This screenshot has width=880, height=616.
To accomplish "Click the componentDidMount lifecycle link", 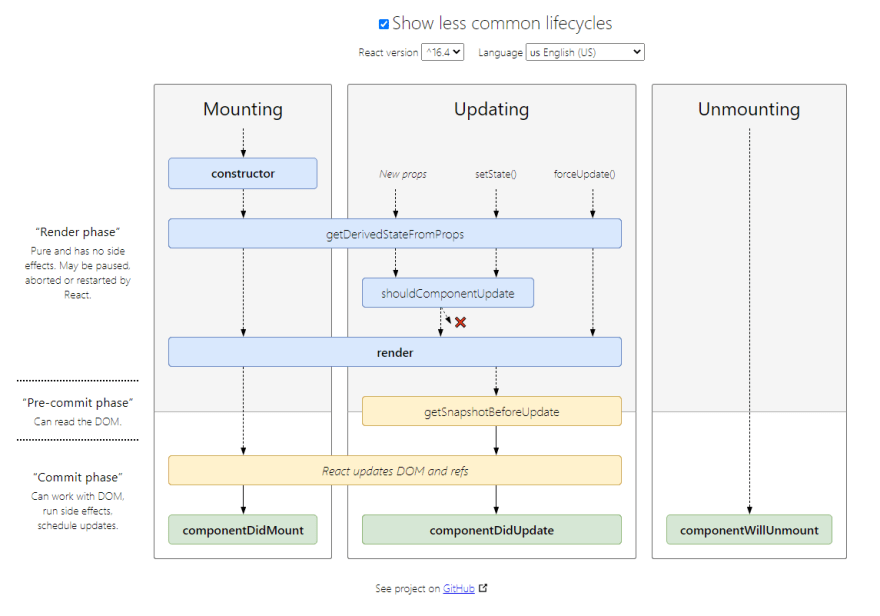I will [242, 530].
